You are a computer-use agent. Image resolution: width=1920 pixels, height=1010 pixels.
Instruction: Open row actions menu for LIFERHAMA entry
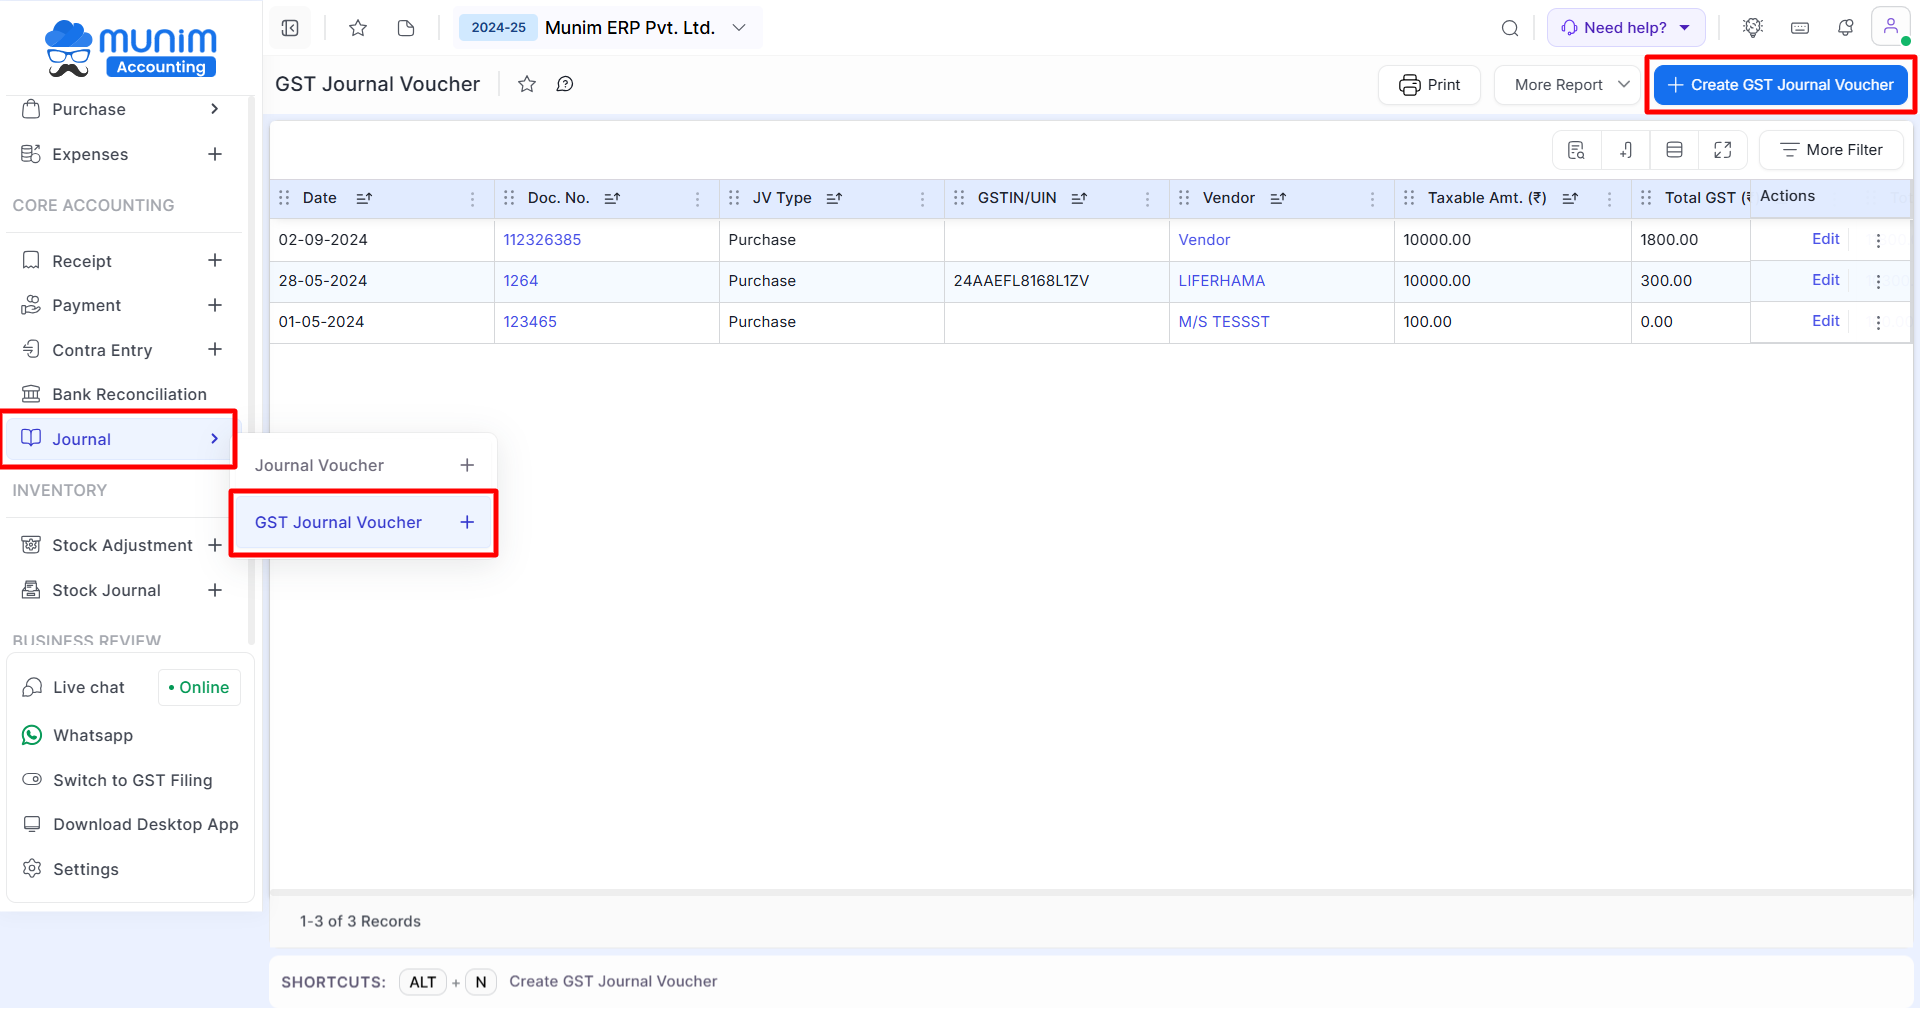click(x=1878, y=281)
